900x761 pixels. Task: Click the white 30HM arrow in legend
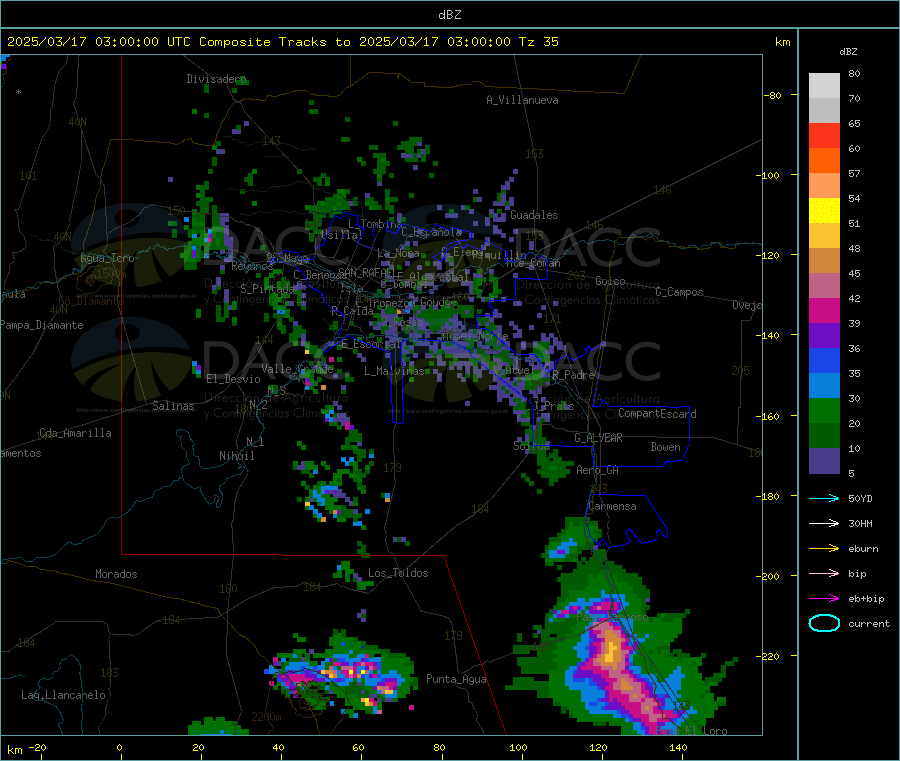824,523
